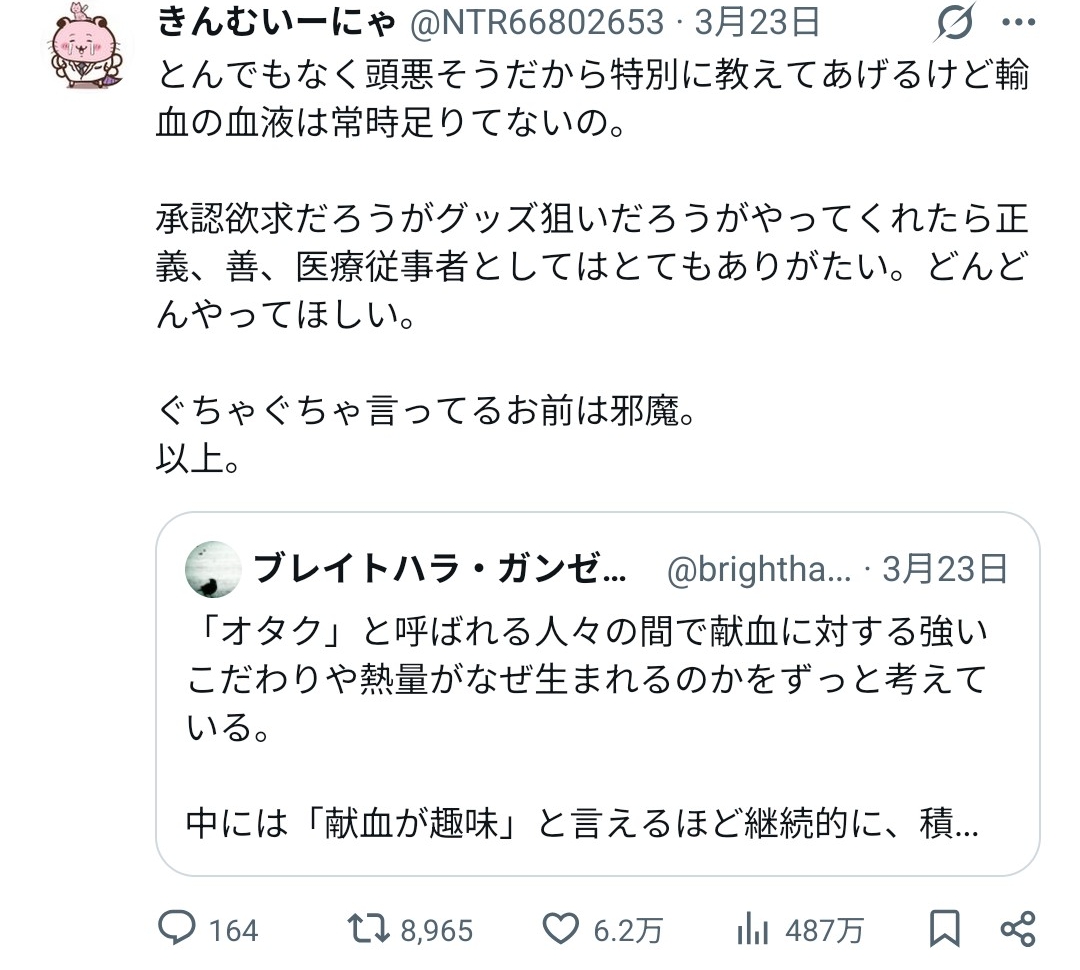View analytics via bar chart icon
This screenshot has height=970, width=1080.
click(752, 929)
